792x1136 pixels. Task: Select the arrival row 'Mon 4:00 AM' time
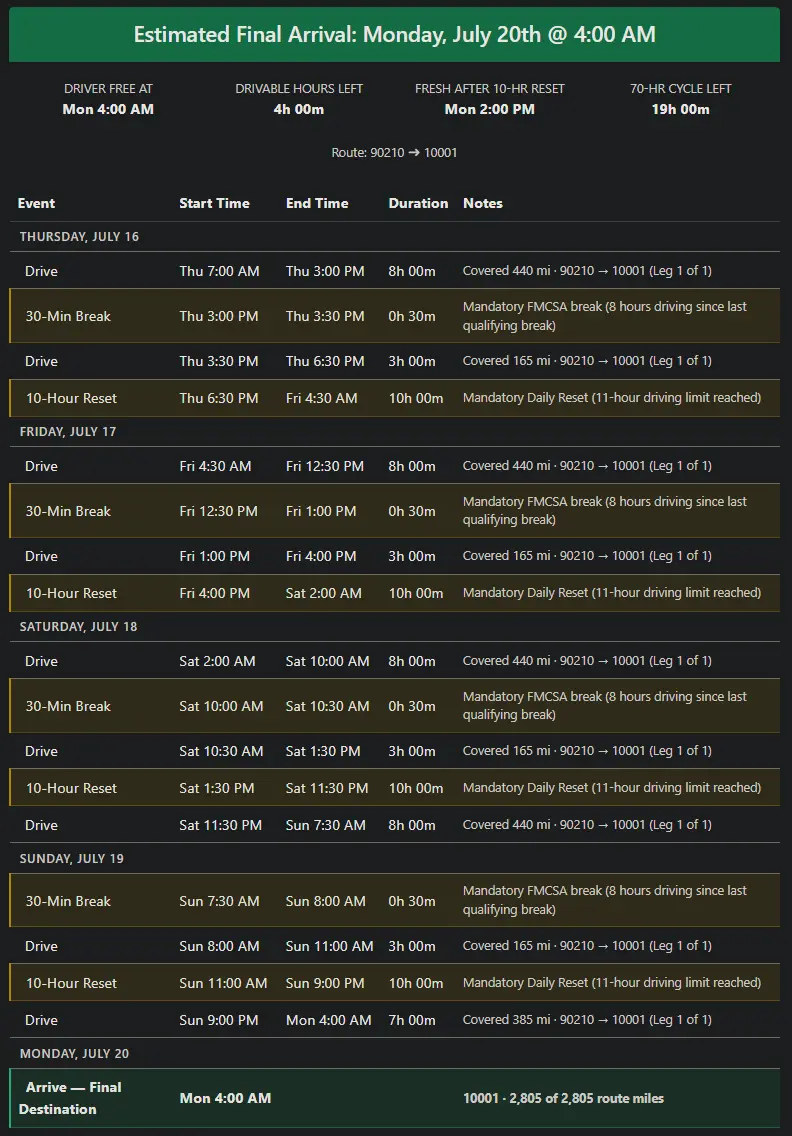tap(225, 1098)
